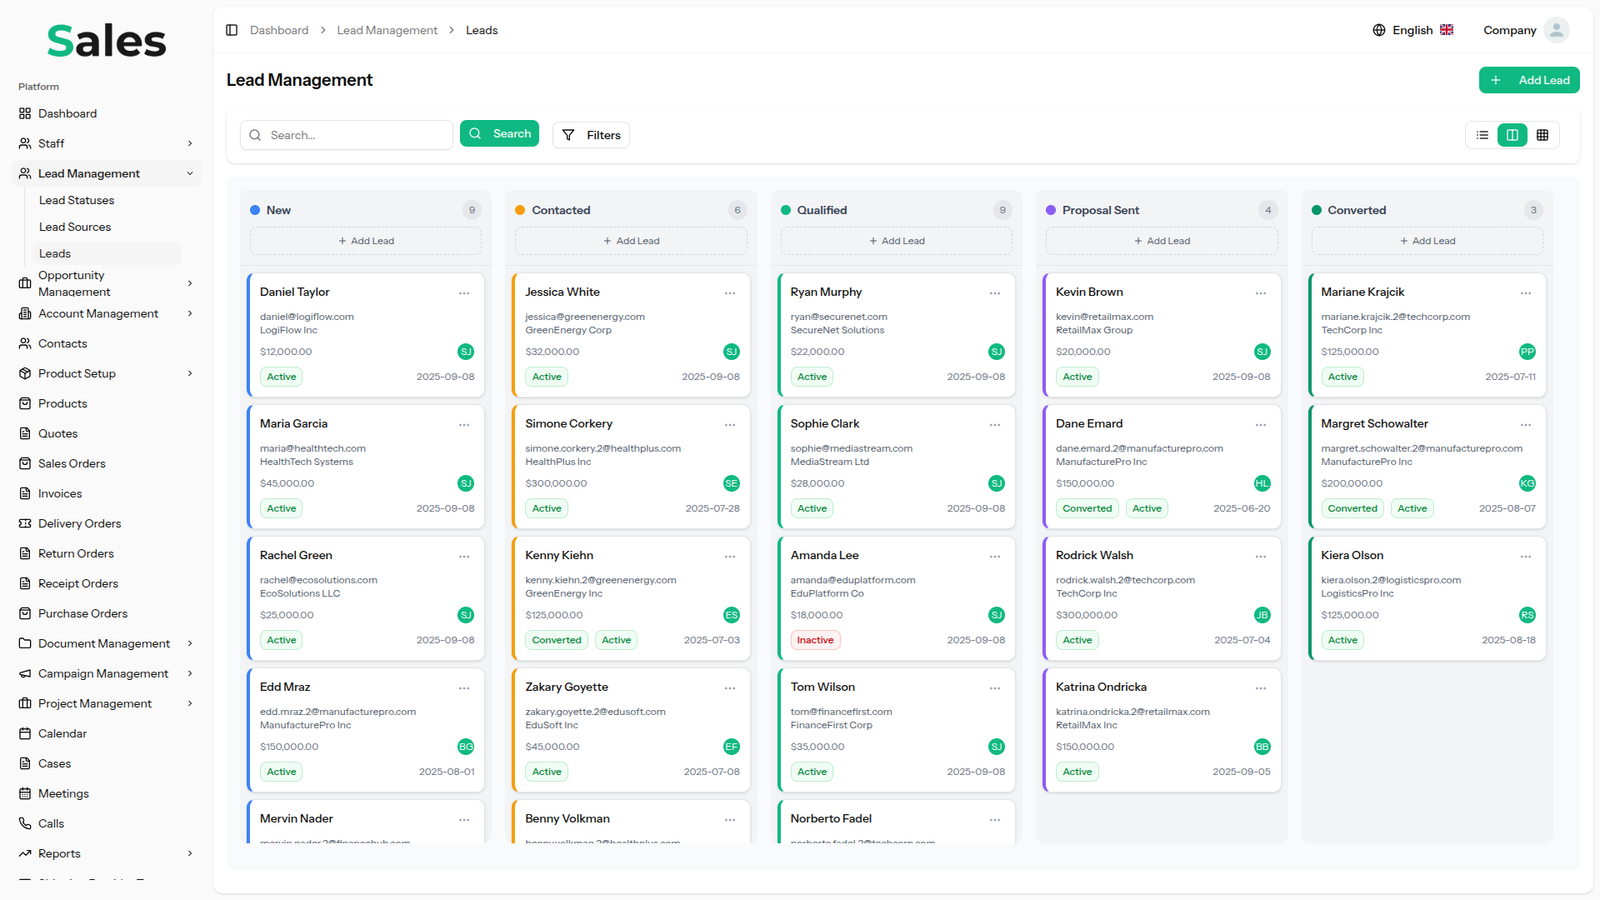Viewport: 1600px width, 900px height.
Task: Open options menu on Kevin Brown card
Action: [x=1260, y=293]
